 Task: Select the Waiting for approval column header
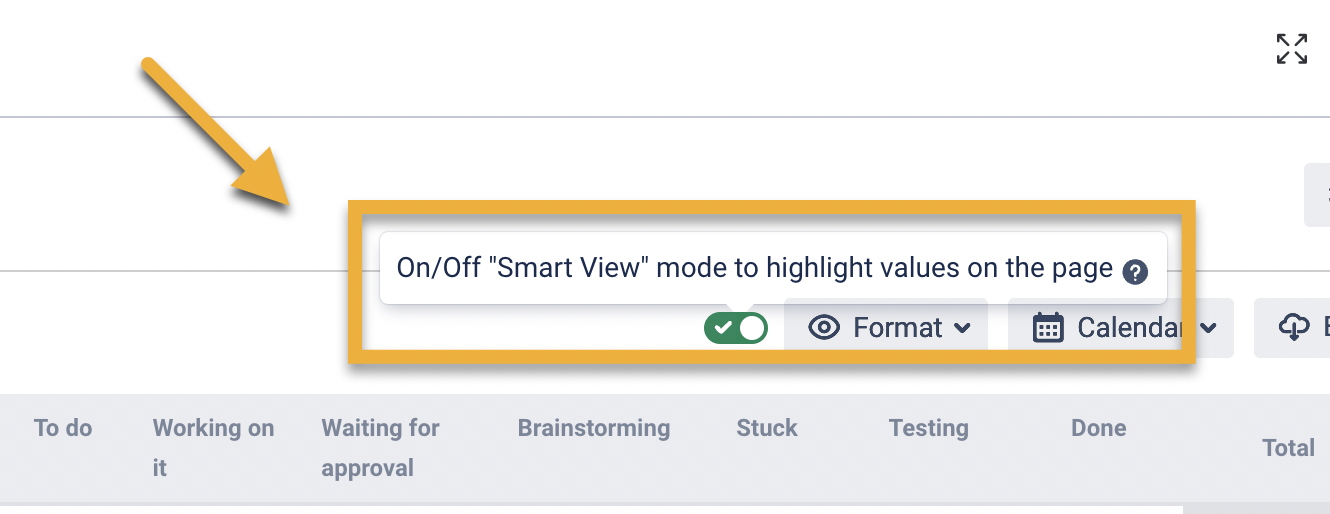tap(380, 447)
